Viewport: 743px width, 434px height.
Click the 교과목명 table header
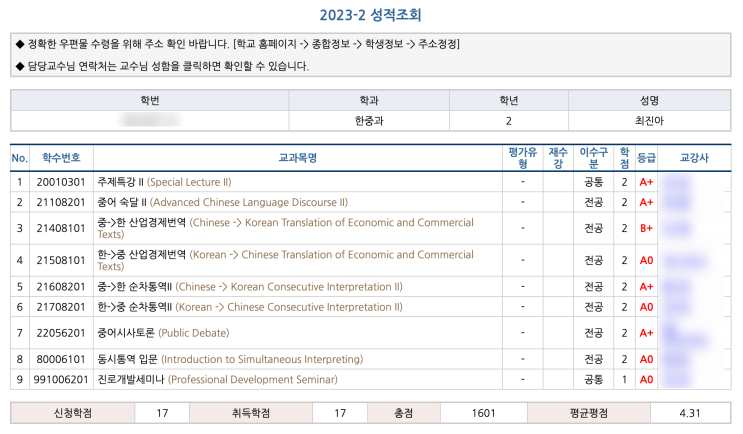tap(298, 158)
